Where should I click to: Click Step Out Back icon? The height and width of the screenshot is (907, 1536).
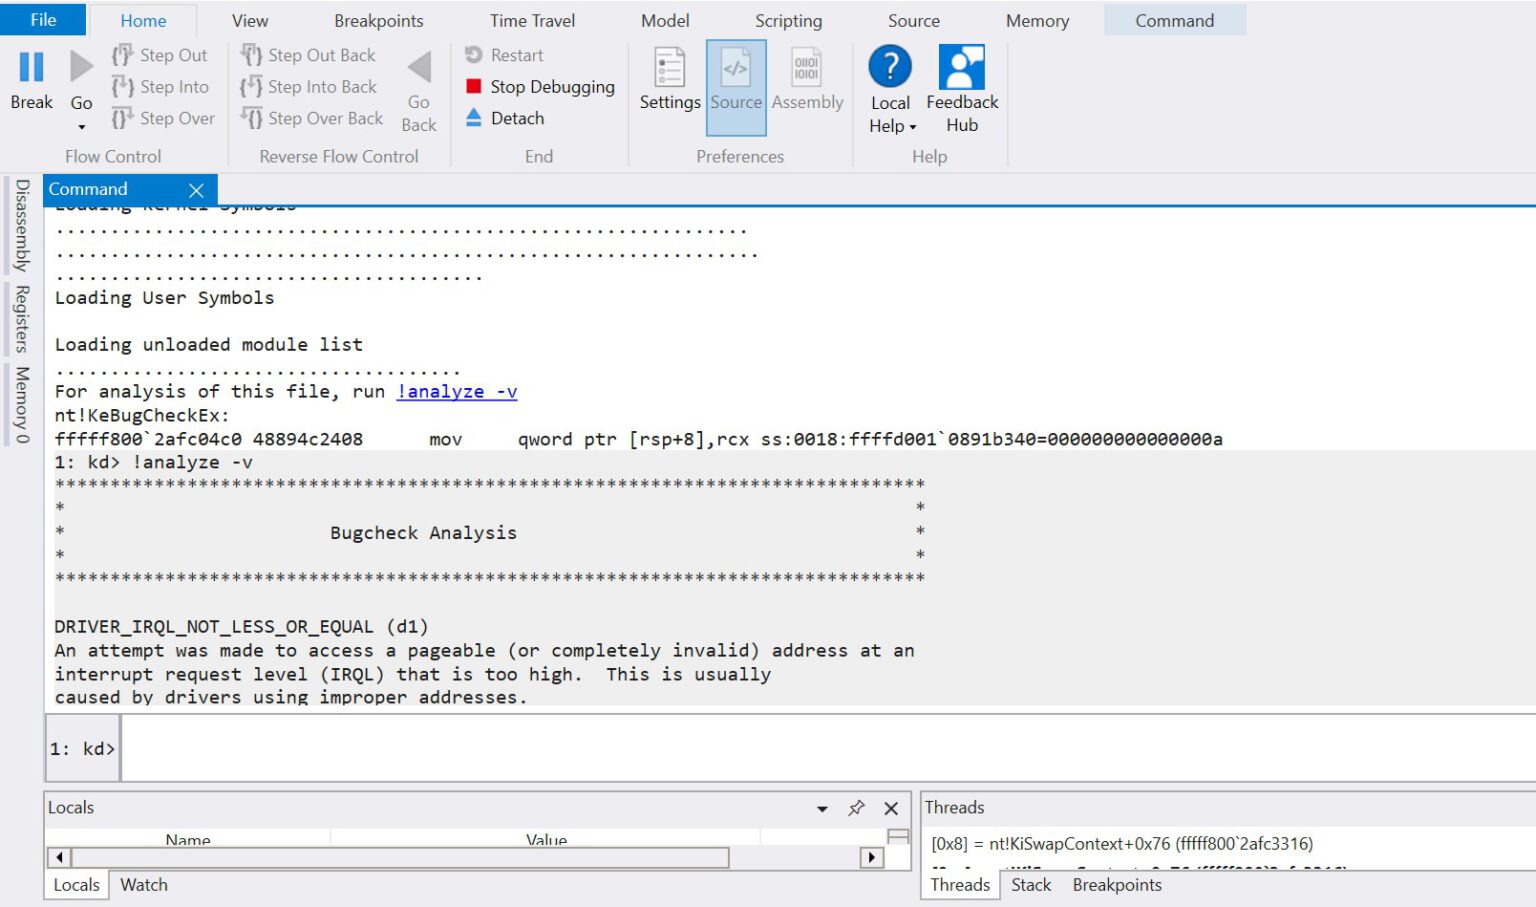[x=251, y=55]
